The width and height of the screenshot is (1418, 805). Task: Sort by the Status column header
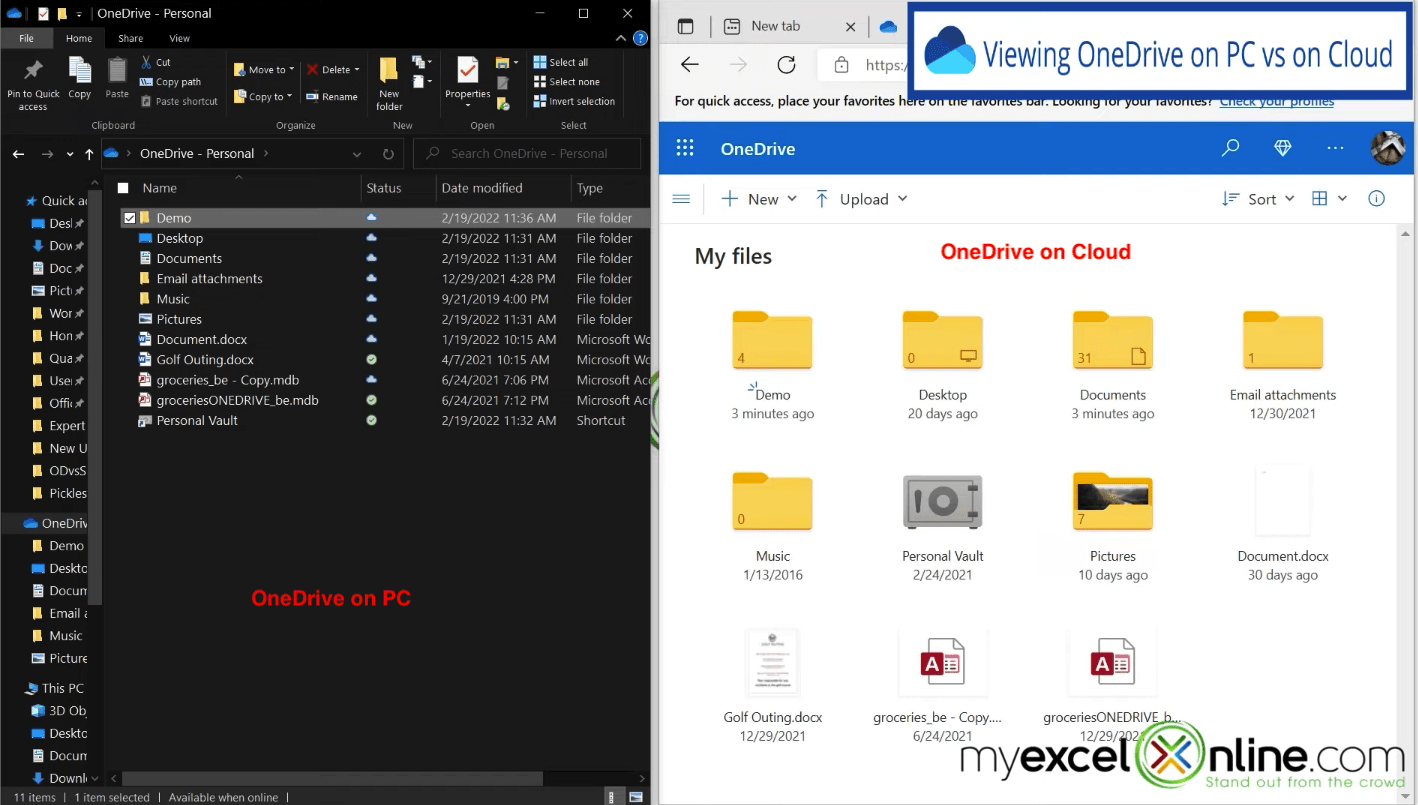(x=398, y=188)
